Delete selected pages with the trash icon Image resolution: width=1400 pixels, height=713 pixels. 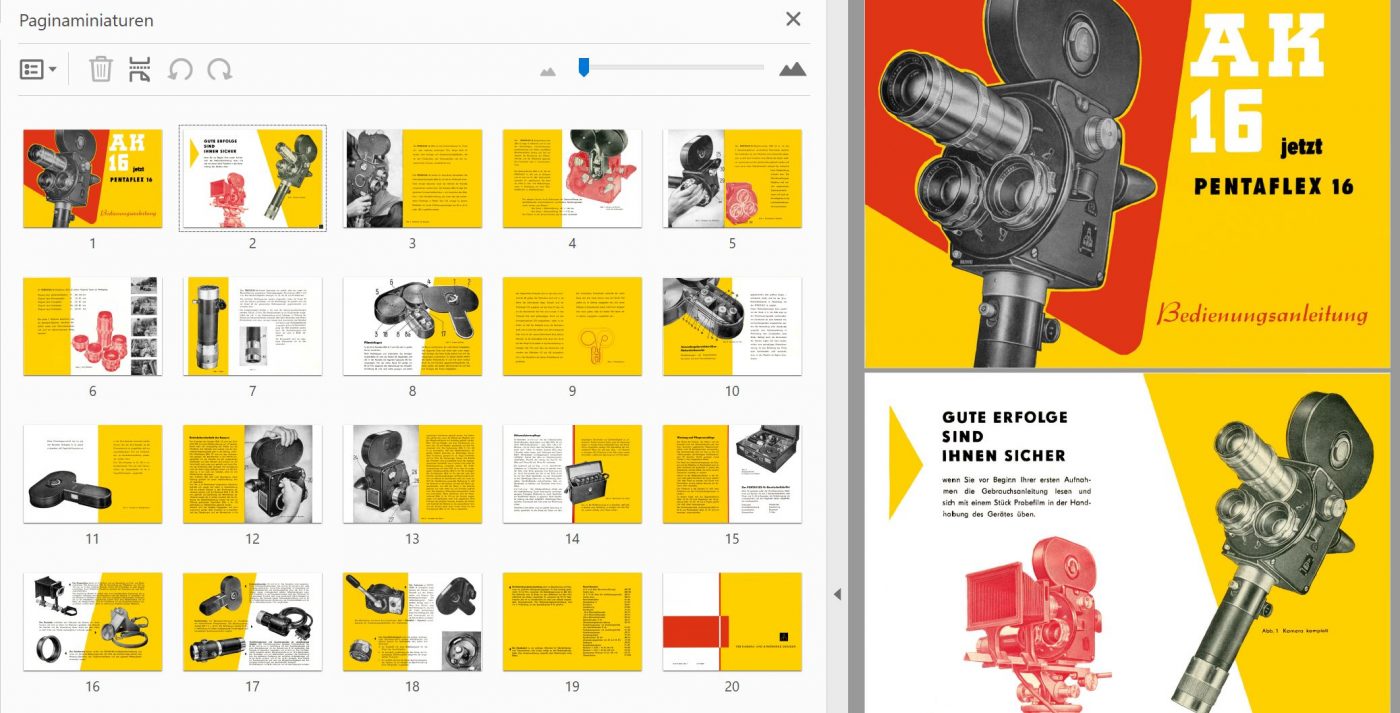coord(101,69)
